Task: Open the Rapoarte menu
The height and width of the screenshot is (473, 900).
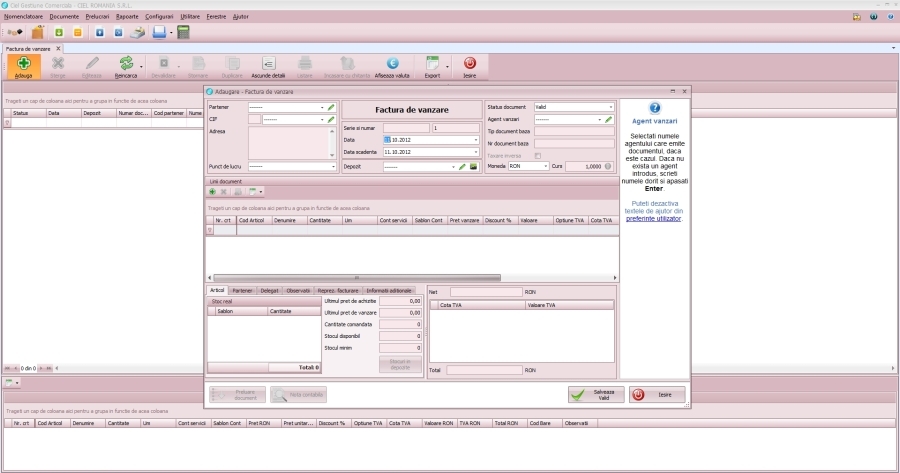Action: pos(127,17)
